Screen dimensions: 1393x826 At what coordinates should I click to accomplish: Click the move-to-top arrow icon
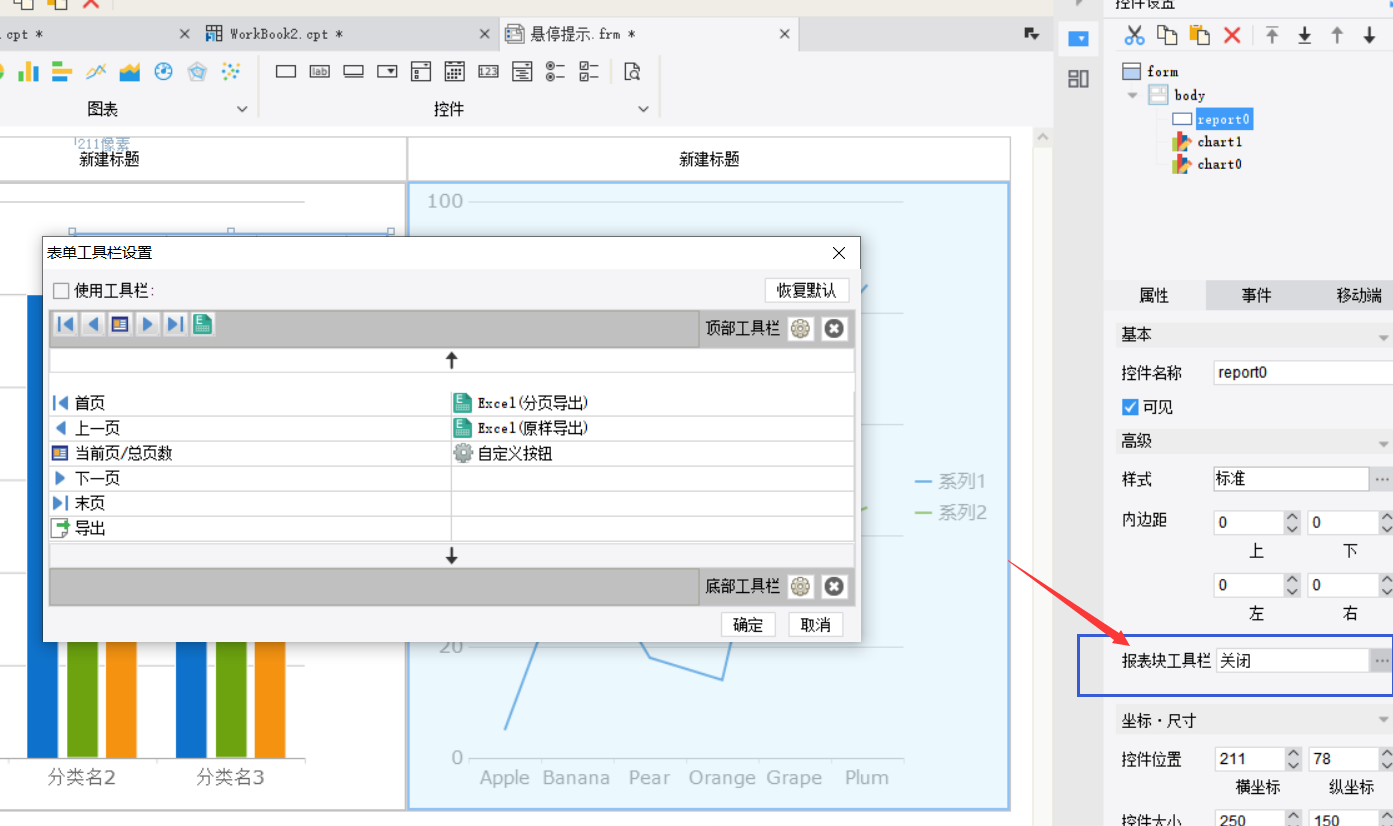[x=1272, y=36]
